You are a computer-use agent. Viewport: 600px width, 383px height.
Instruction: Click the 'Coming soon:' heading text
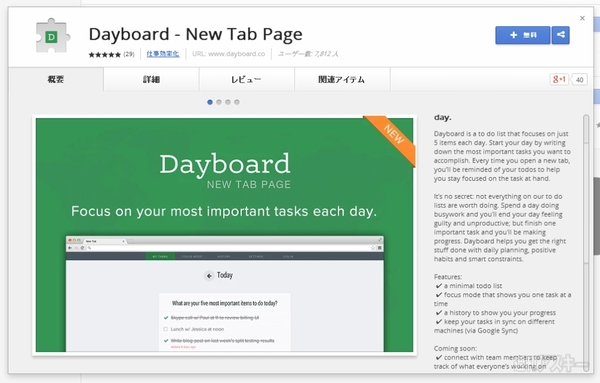click(x=455, y=348)
